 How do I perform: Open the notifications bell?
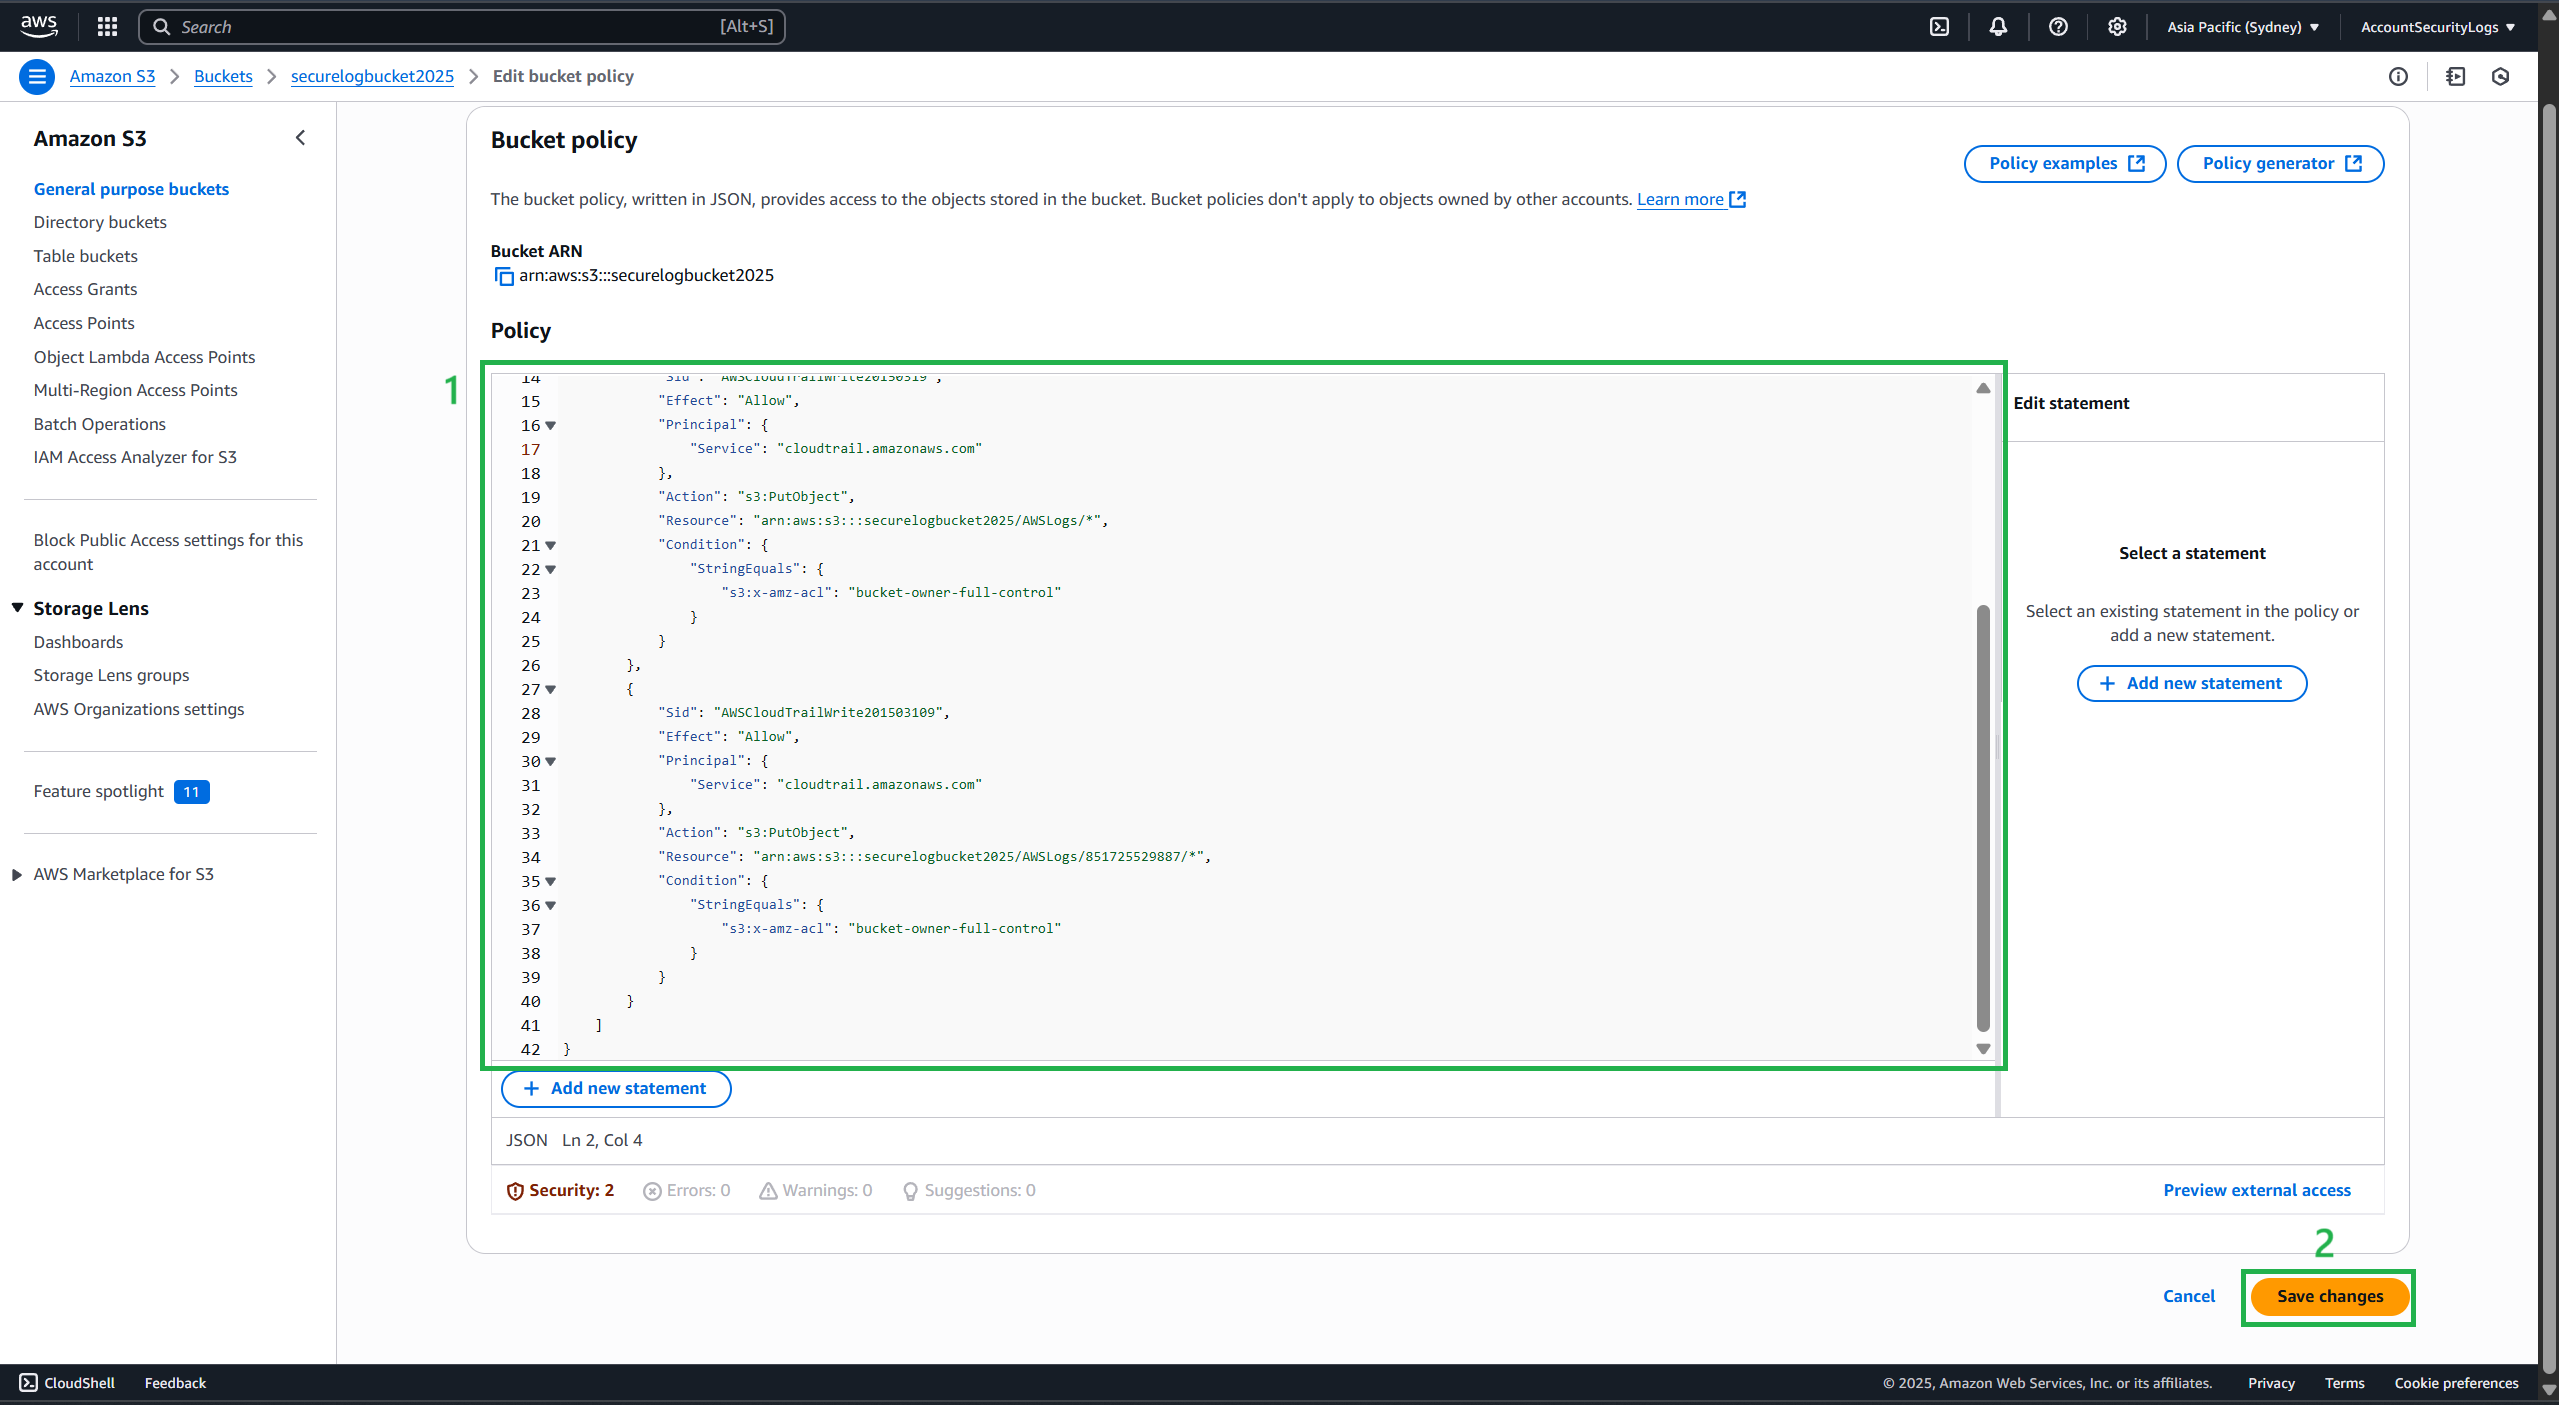(x=1997, y=27)
